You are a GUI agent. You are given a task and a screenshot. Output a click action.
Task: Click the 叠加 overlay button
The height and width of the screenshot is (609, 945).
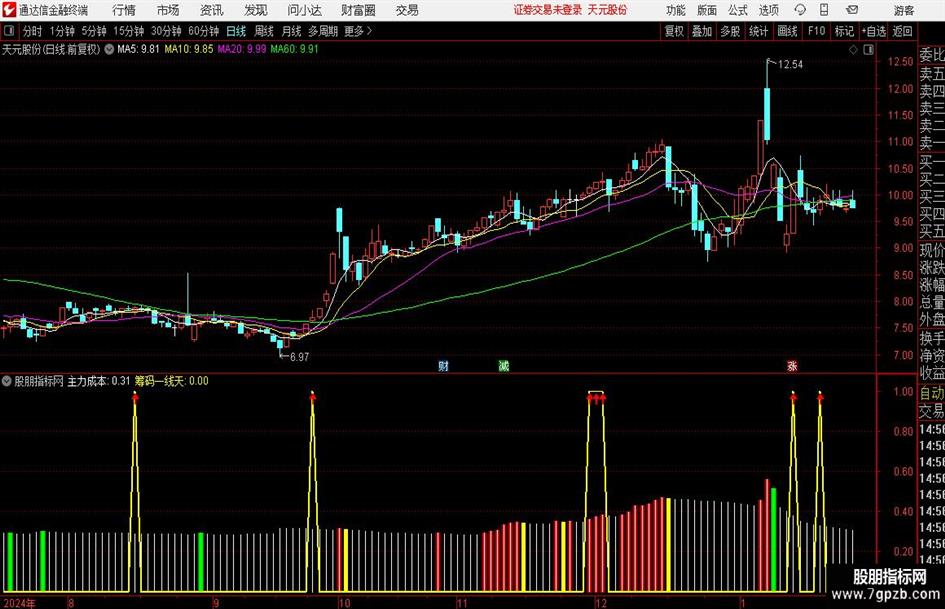point(702,31)
